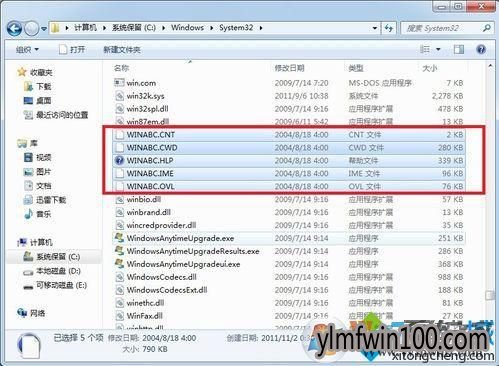Select the WINABC.OVL file icon

119,186
